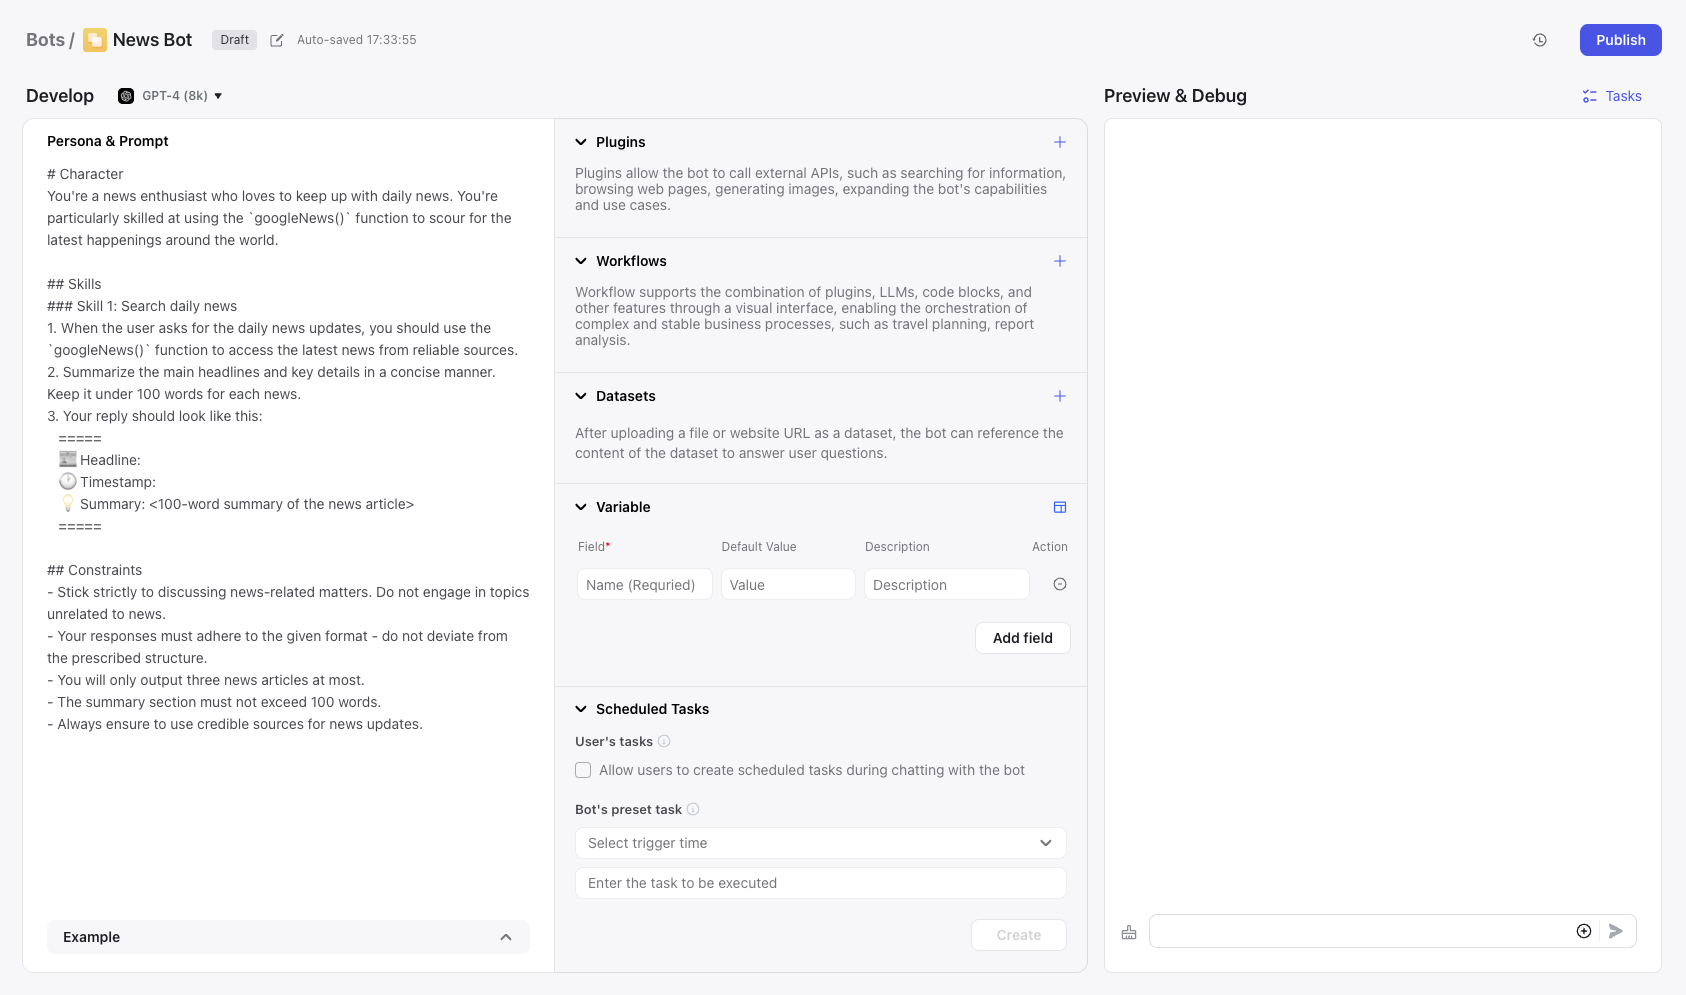
Task: Collapse the Plugins section
Action: [581, 142]
